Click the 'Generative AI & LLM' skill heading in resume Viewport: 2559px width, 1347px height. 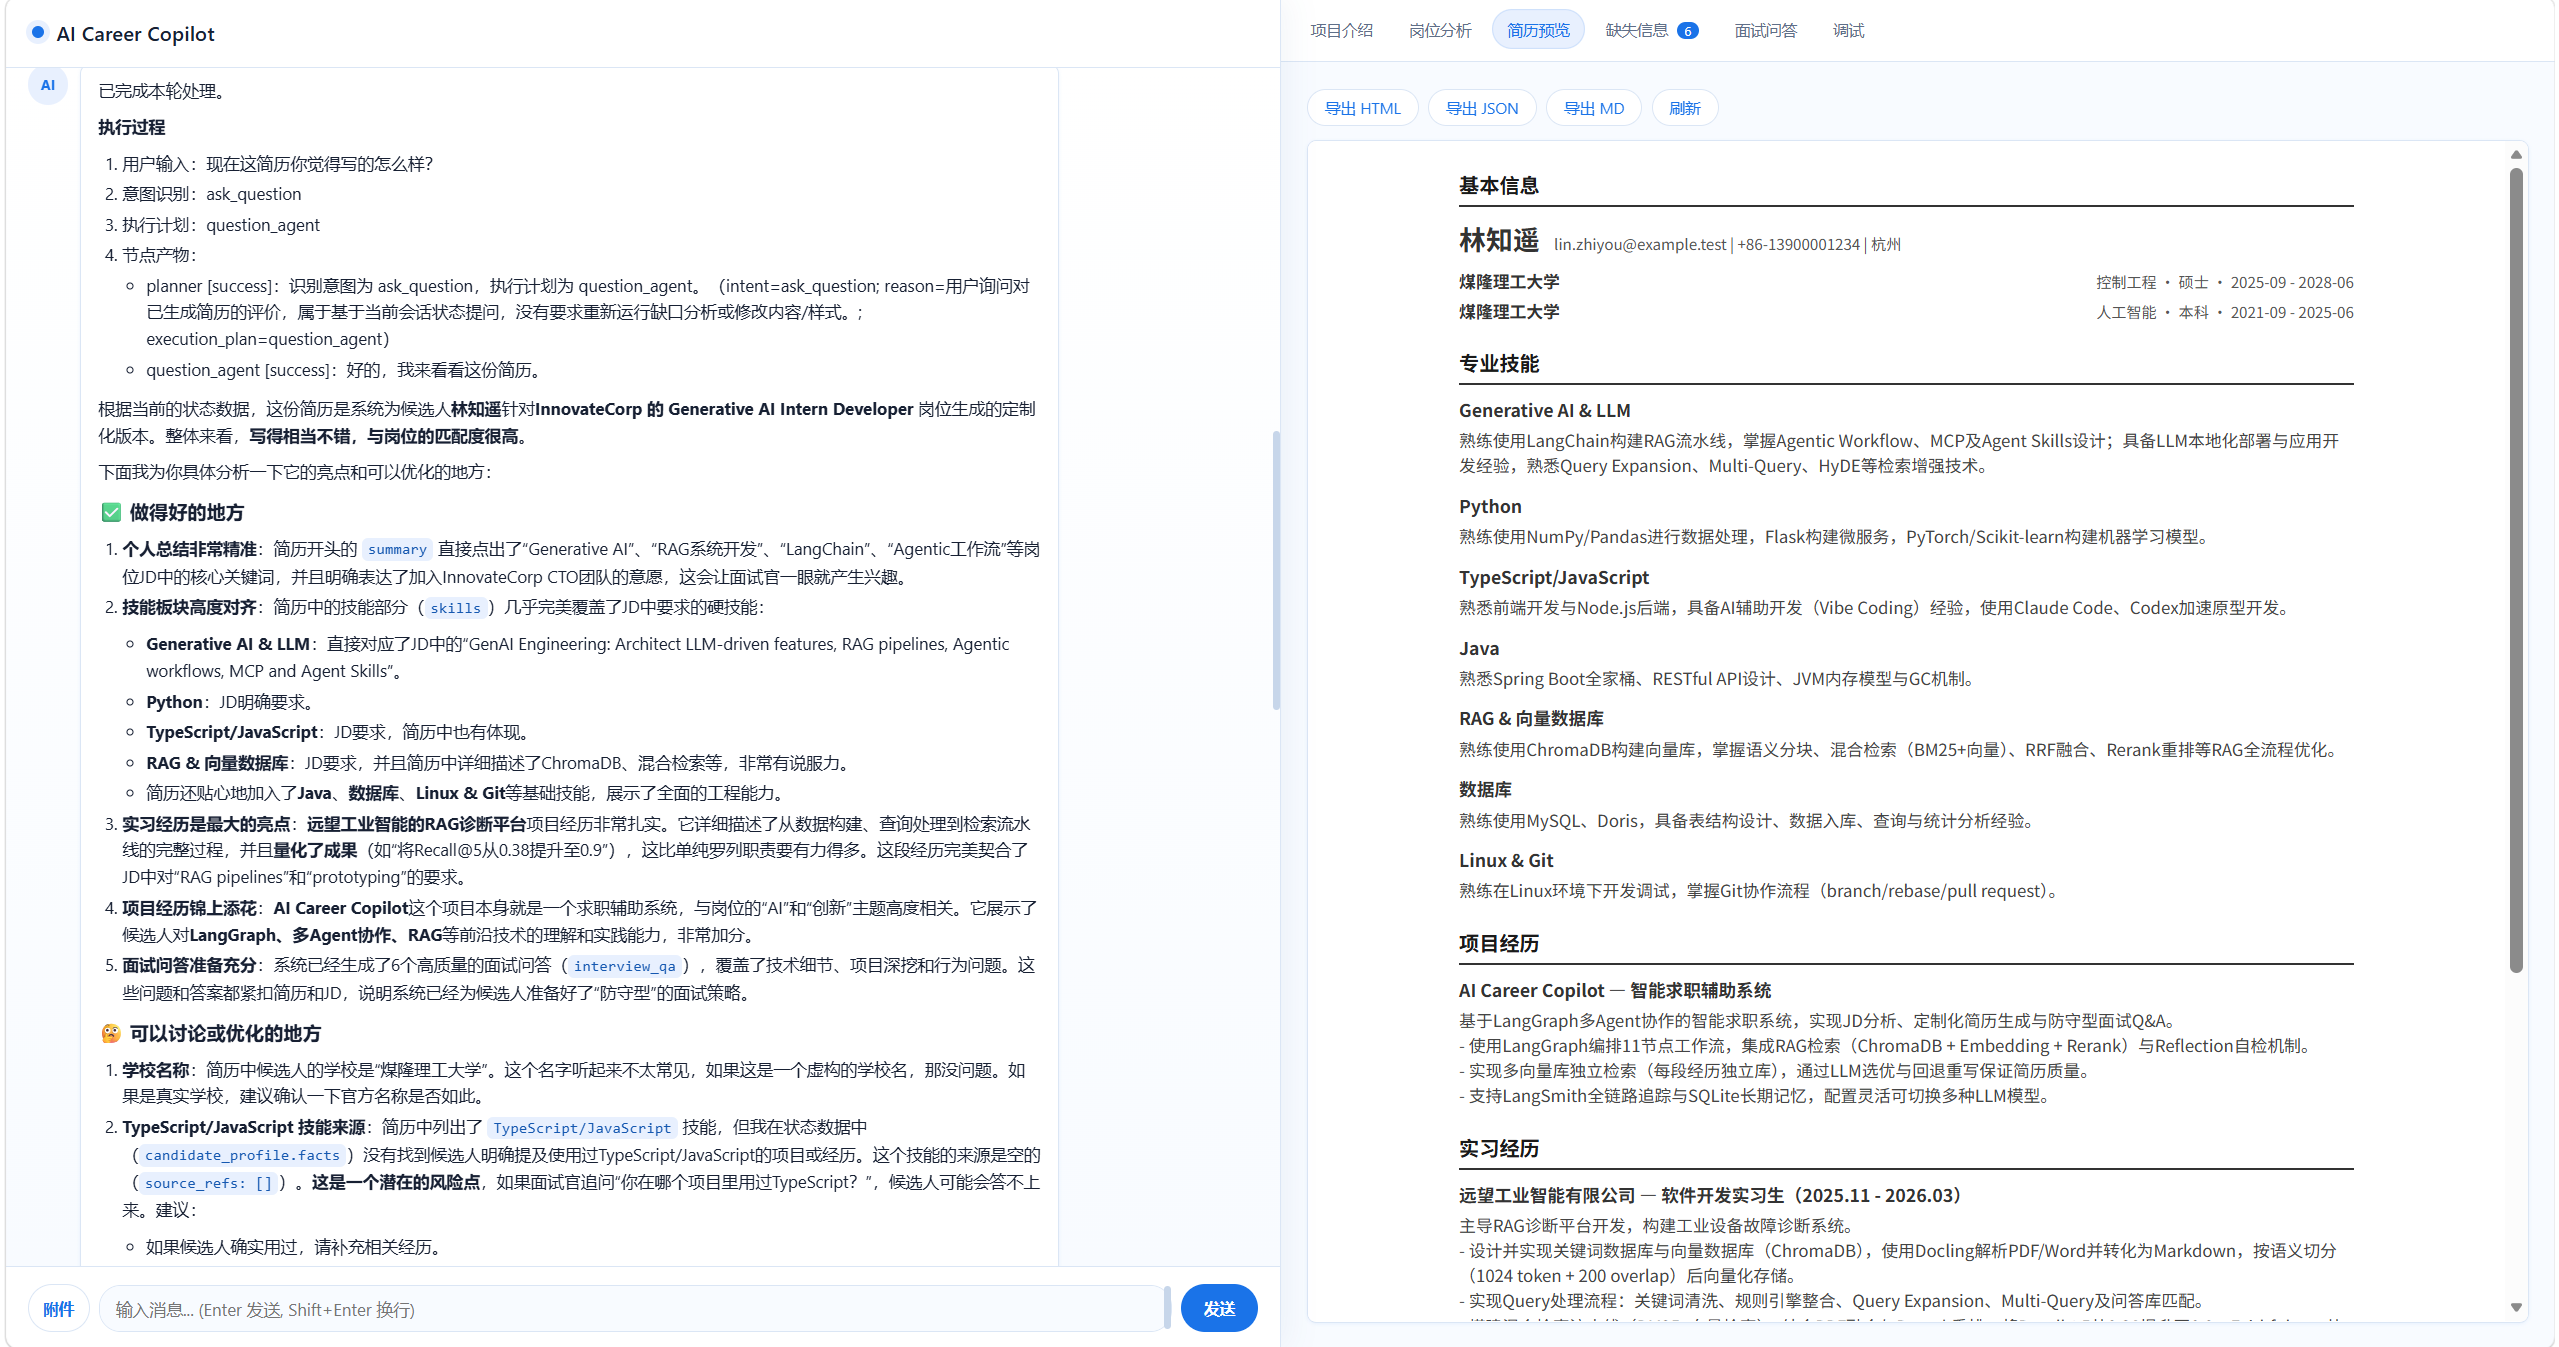(1545, 410)
